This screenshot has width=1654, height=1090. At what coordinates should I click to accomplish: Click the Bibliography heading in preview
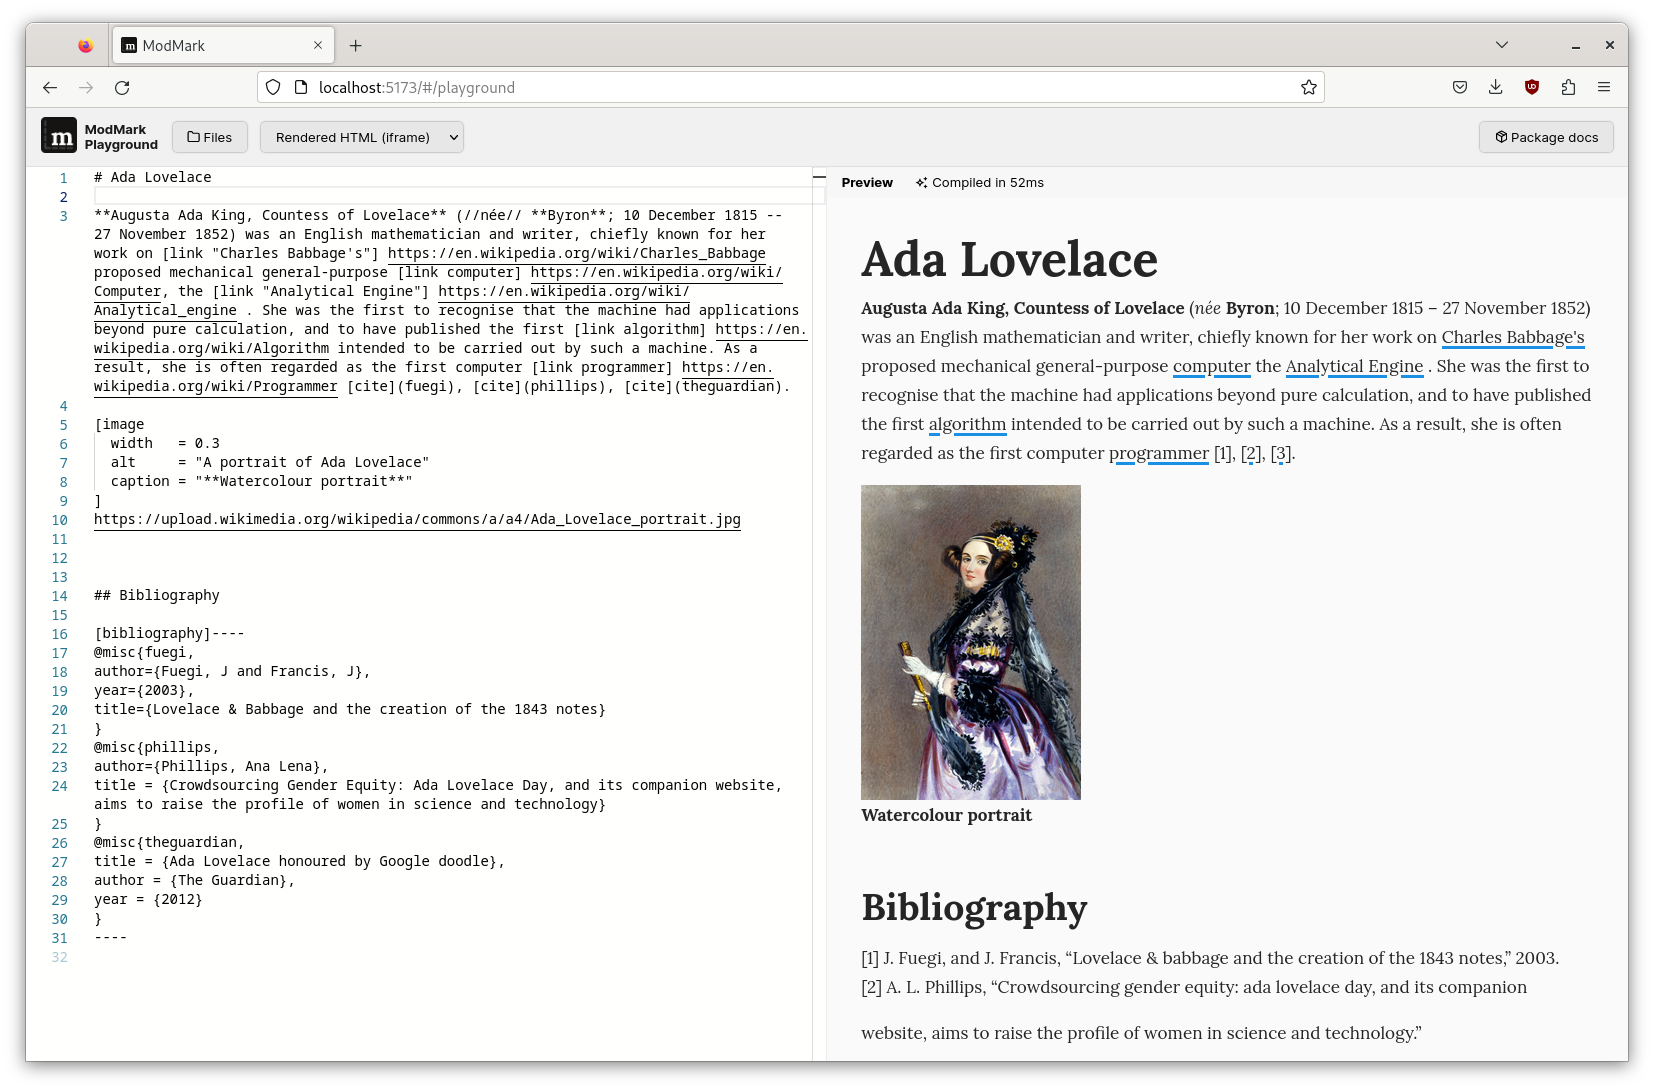974,908
